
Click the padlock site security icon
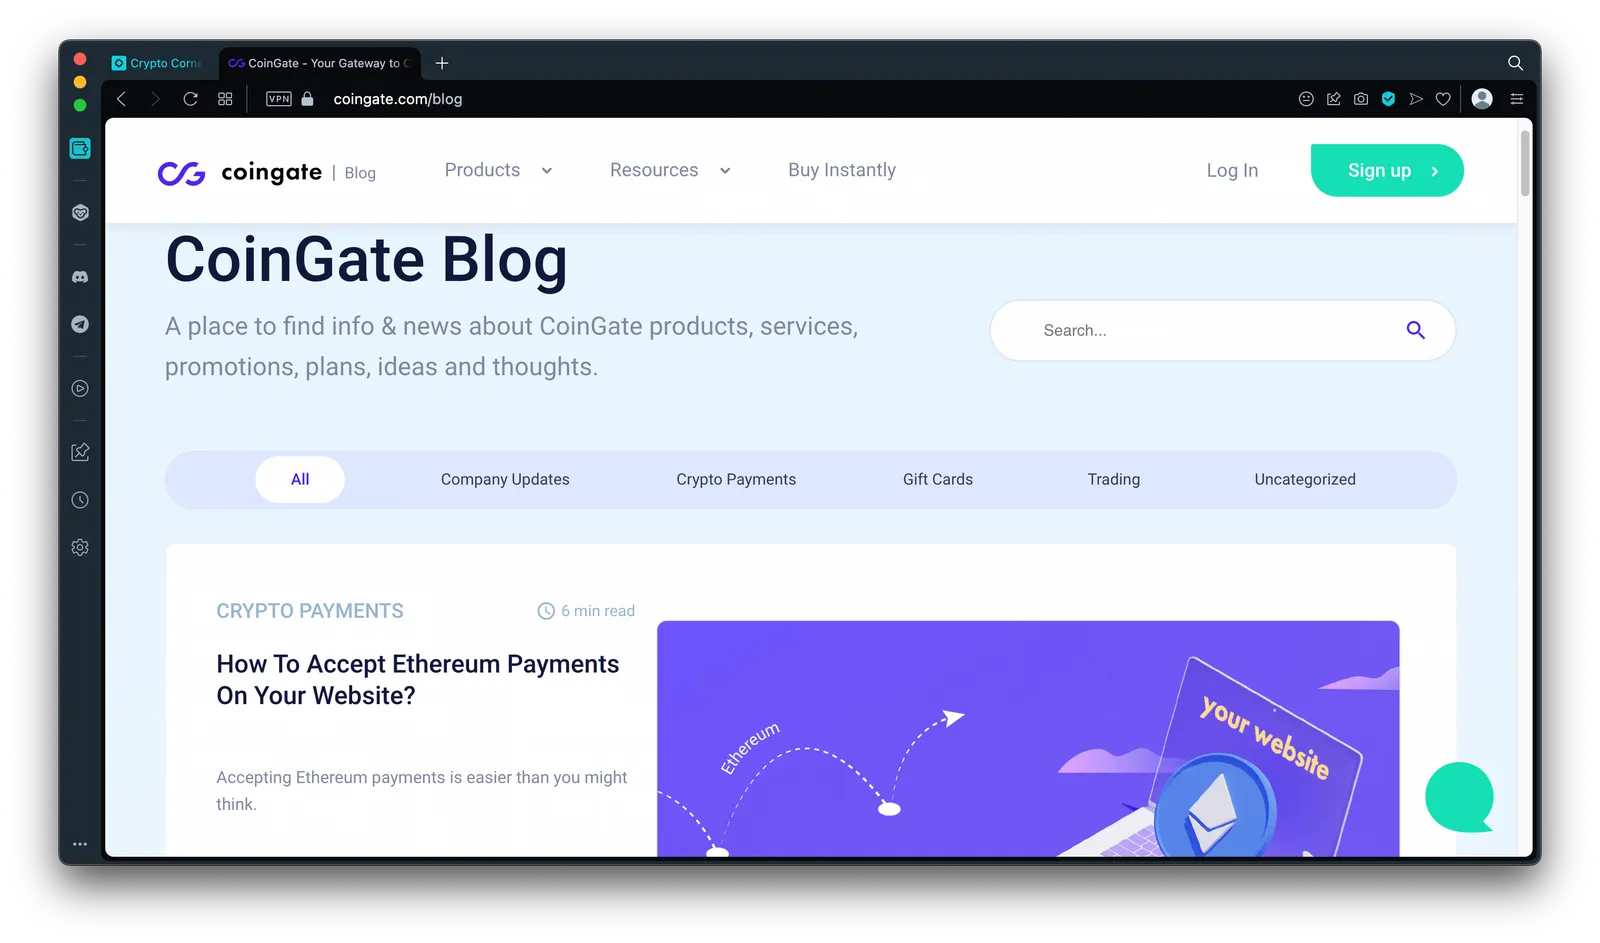308,99
